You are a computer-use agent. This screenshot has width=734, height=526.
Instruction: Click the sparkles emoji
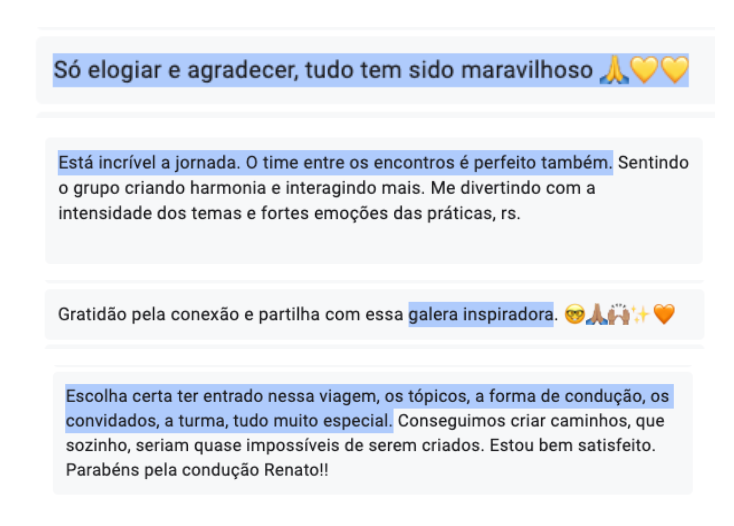pos(640,316)
